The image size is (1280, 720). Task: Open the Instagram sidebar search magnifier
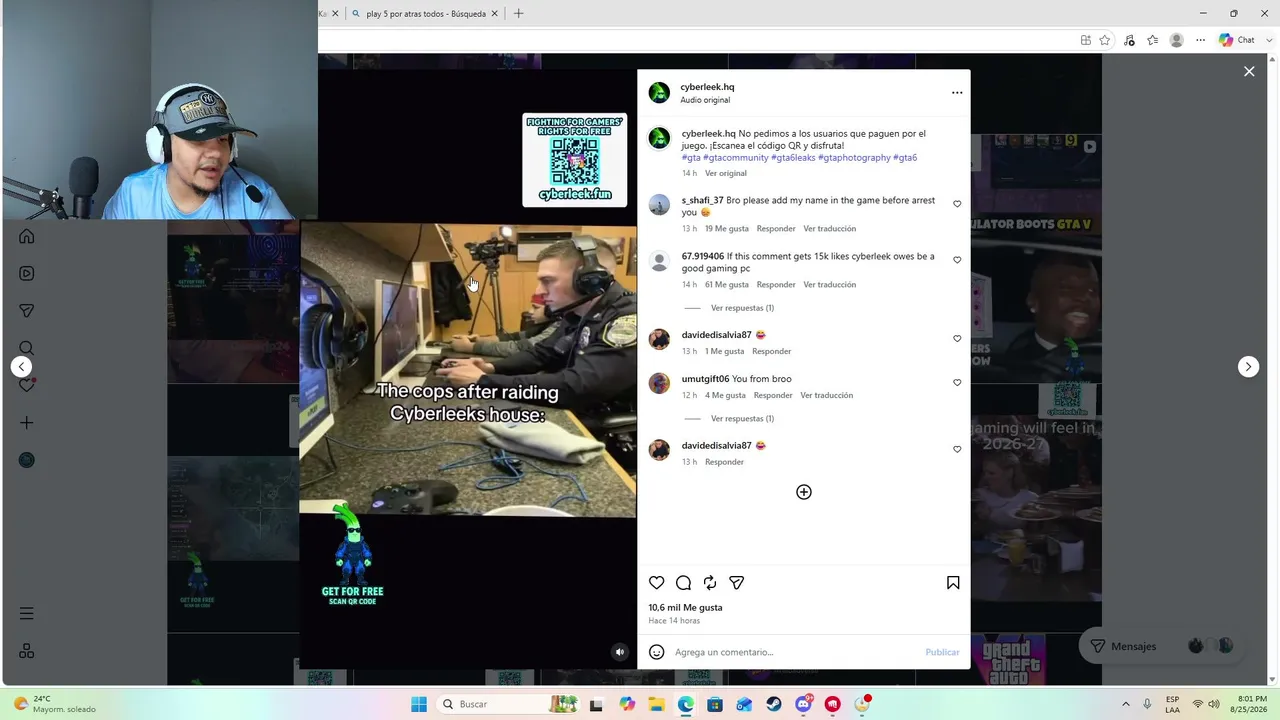click(x=27, y=348)
